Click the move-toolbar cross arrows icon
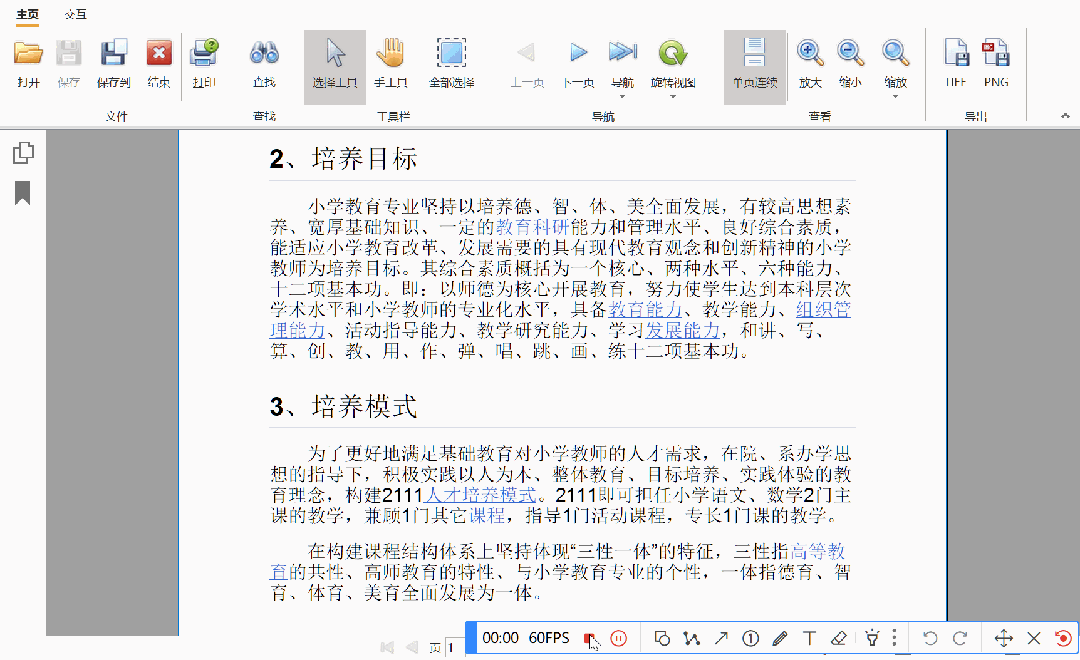Screen dimensions: 1080x660 click(x=1004, y=639)
